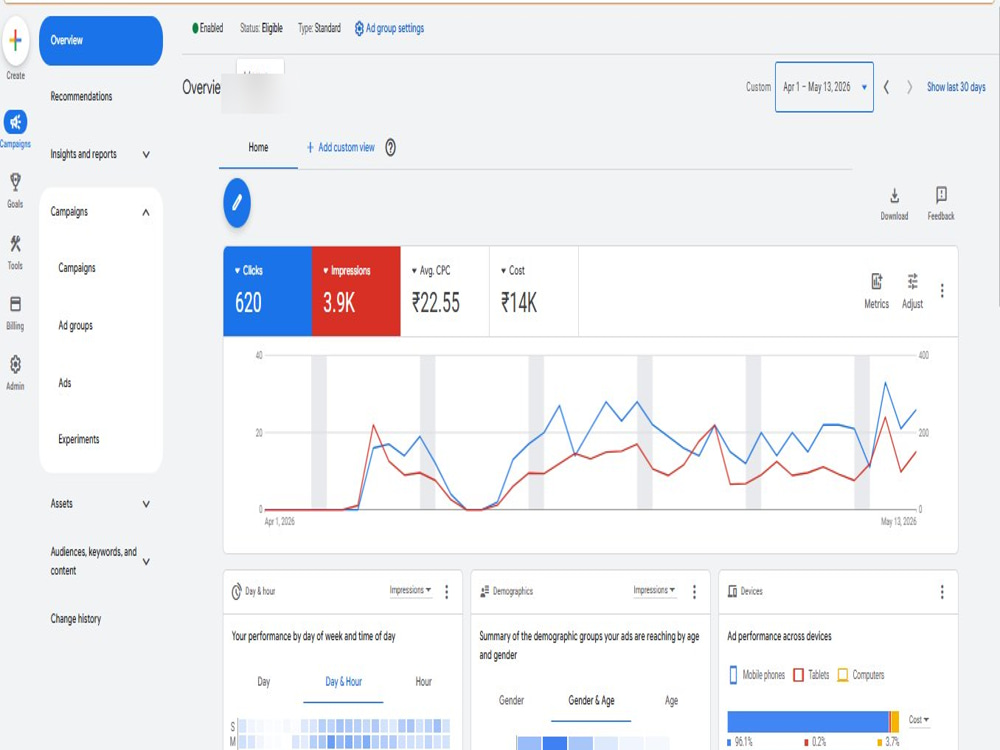Image resolution: width=1000 pixels, height=750 pixels.
Task: Open Impressions dropdown in Day & hour card
Action: click(x=410, y=590)
